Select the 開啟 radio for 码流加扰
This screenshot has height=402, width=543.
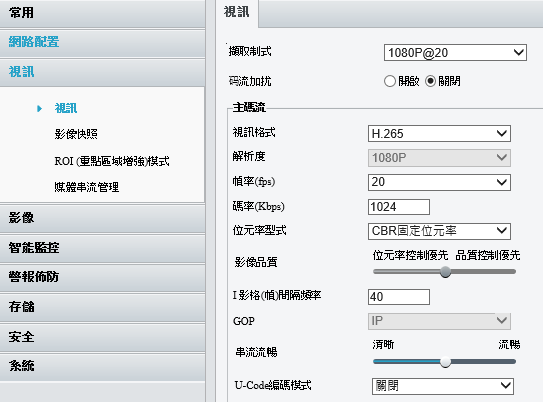click(390, 81)
